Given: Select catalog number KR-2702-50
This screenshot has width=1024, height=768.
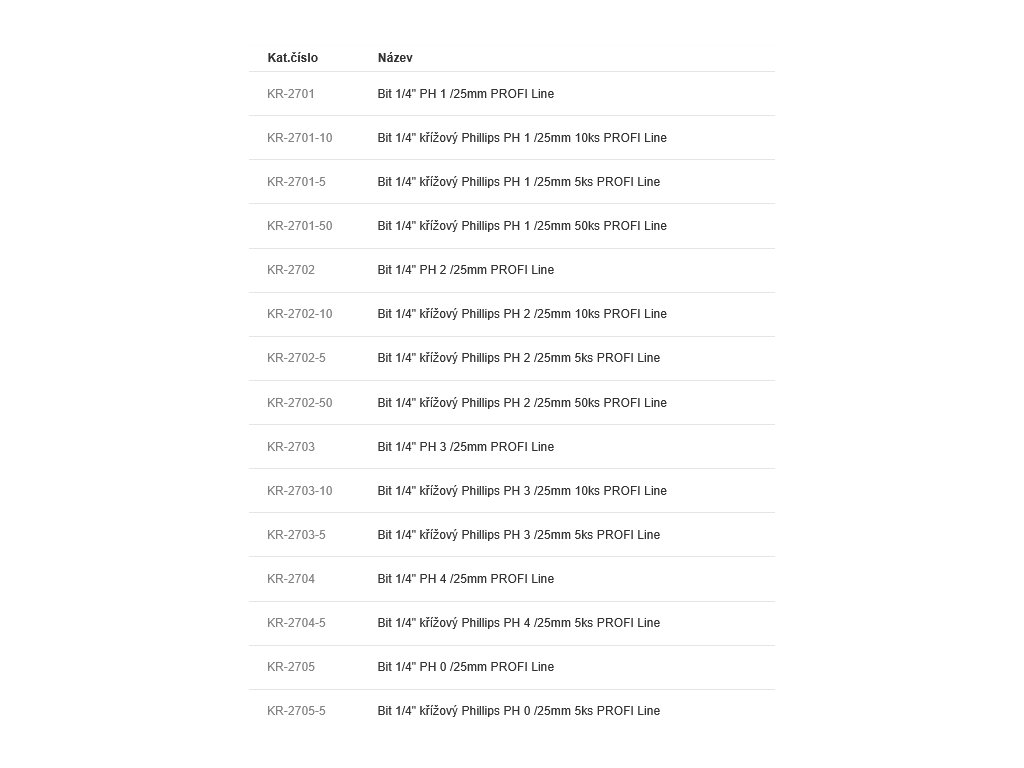Looking at the screenshot, I should click(300, 403).
